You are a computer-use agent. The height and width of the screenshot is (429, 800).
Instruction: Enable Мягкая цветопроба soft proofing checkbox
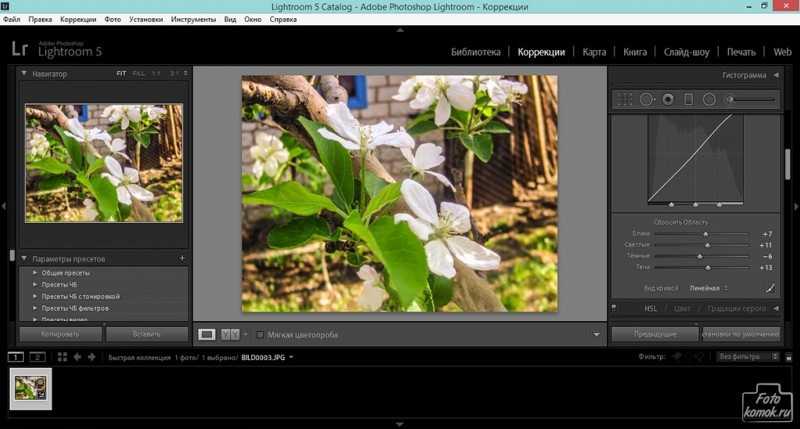(260, 335)
